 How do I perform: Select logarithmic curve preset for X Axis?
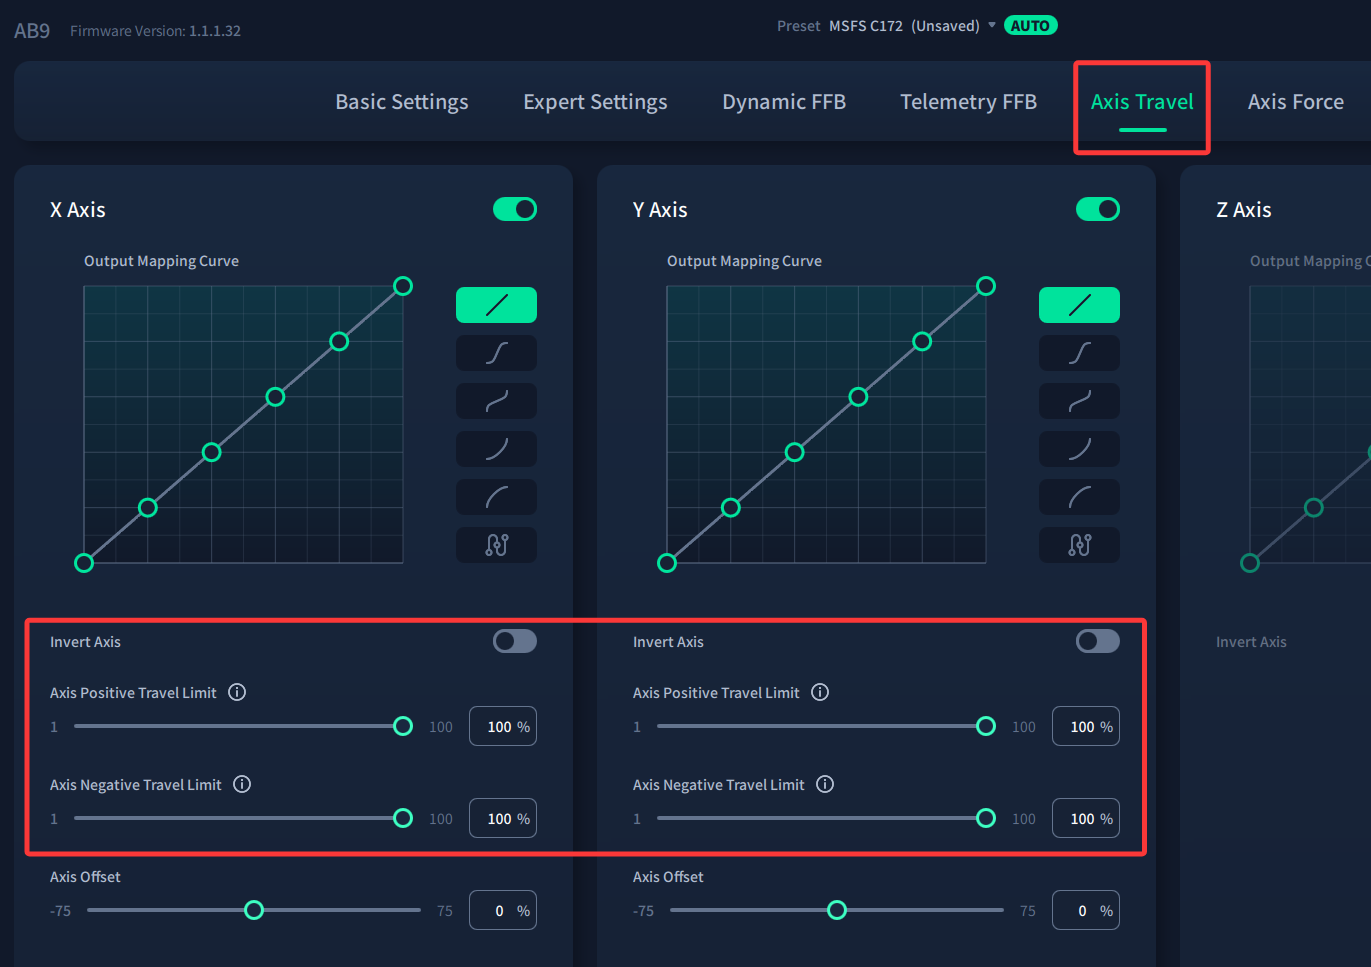496,497
